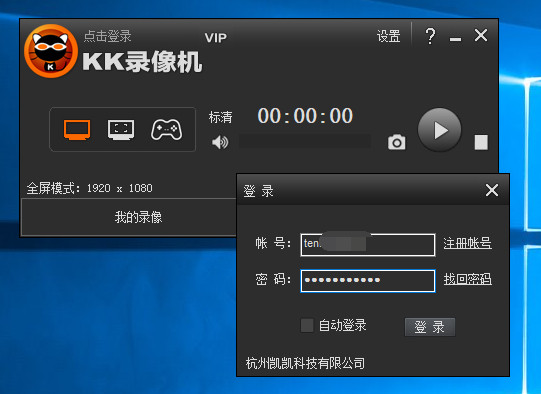Open the VIP page
541x394 pixels.
[216, 38]
